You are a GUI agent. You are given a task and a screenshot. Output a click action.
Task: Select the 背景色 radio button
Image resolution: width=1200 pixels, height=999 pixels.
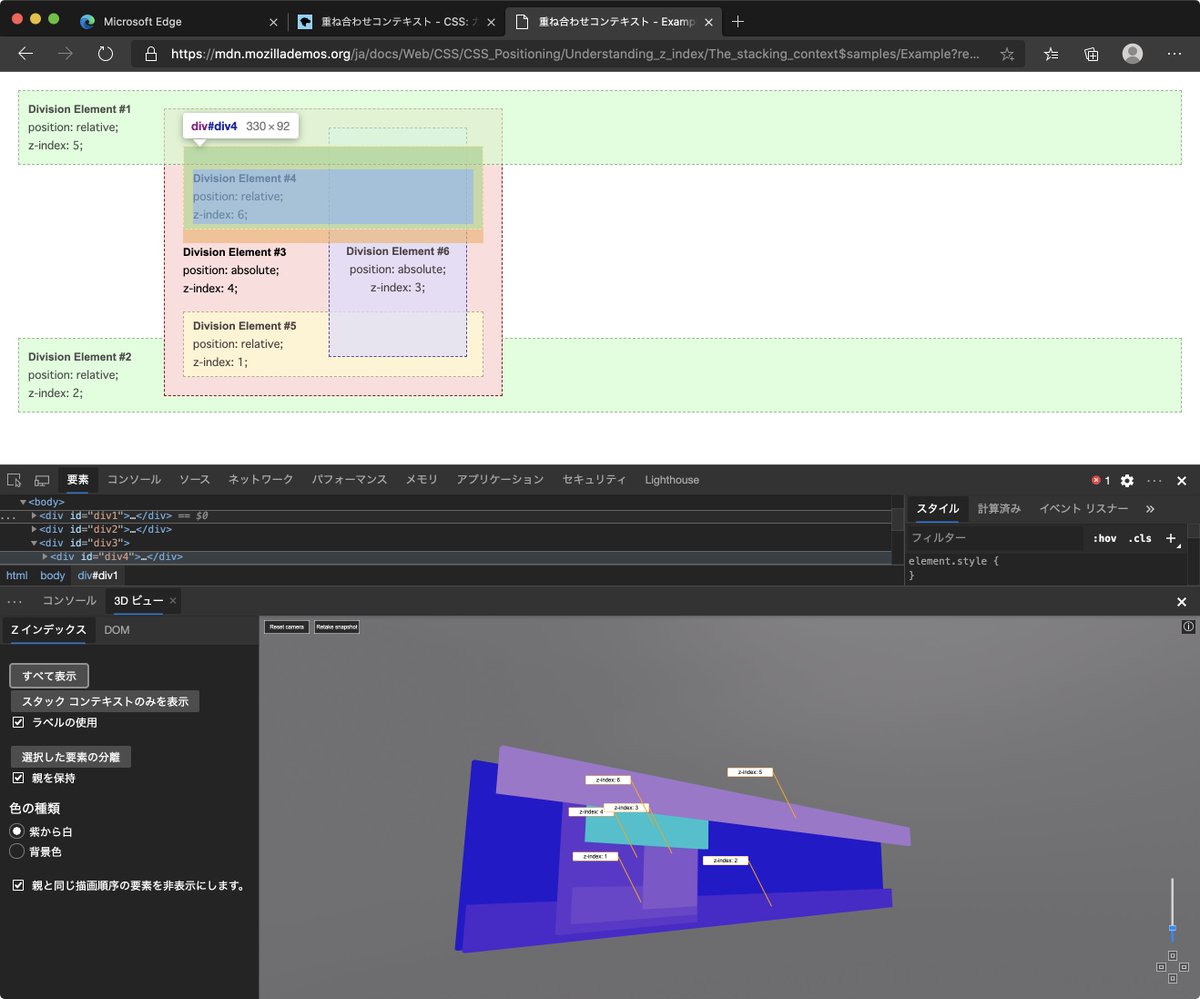(x=15, y=851)
